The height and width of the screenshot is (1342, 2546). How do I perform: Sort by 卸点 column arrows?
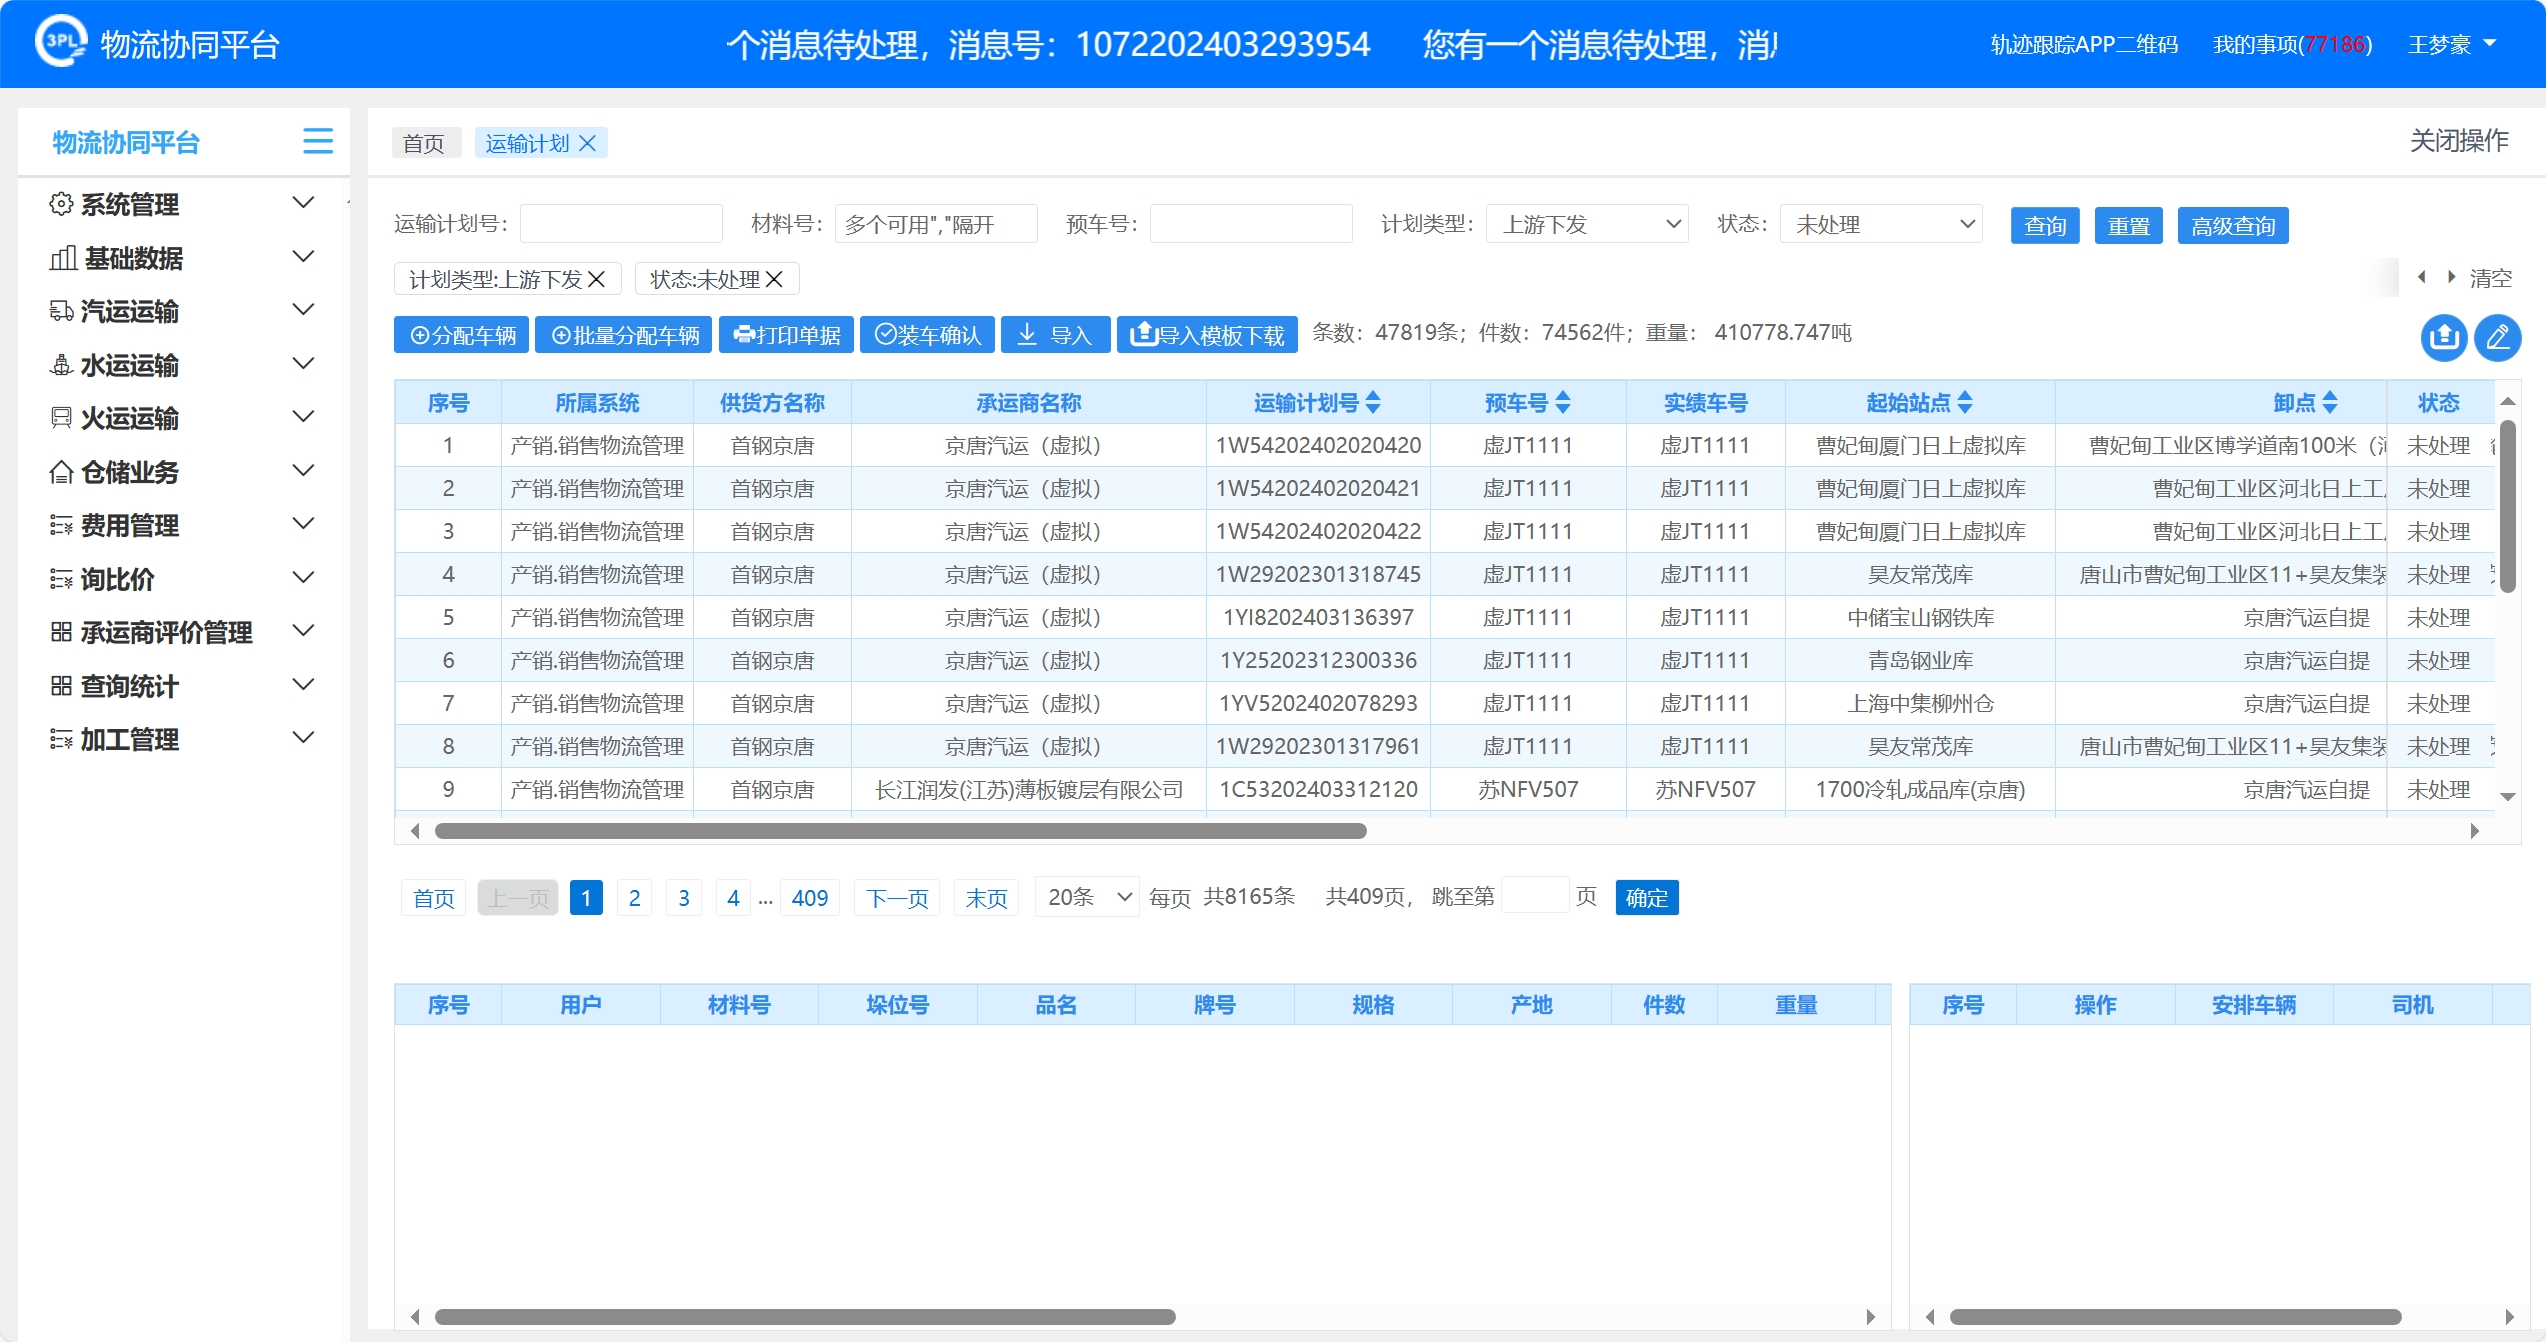(2330, 402)
